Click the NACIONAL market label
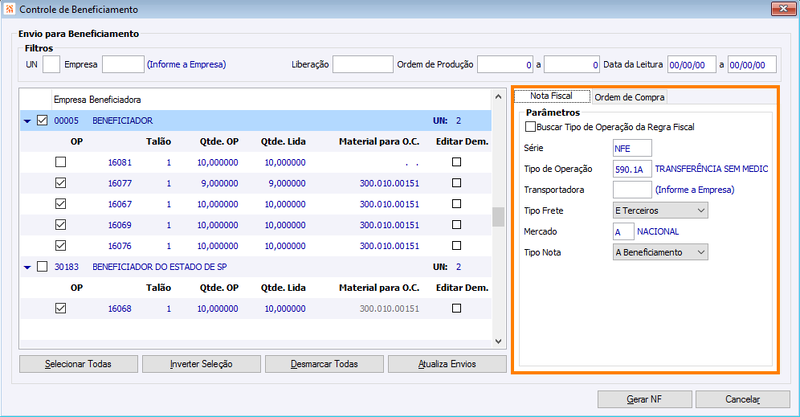The image size is (800, 417). [658, 232]
